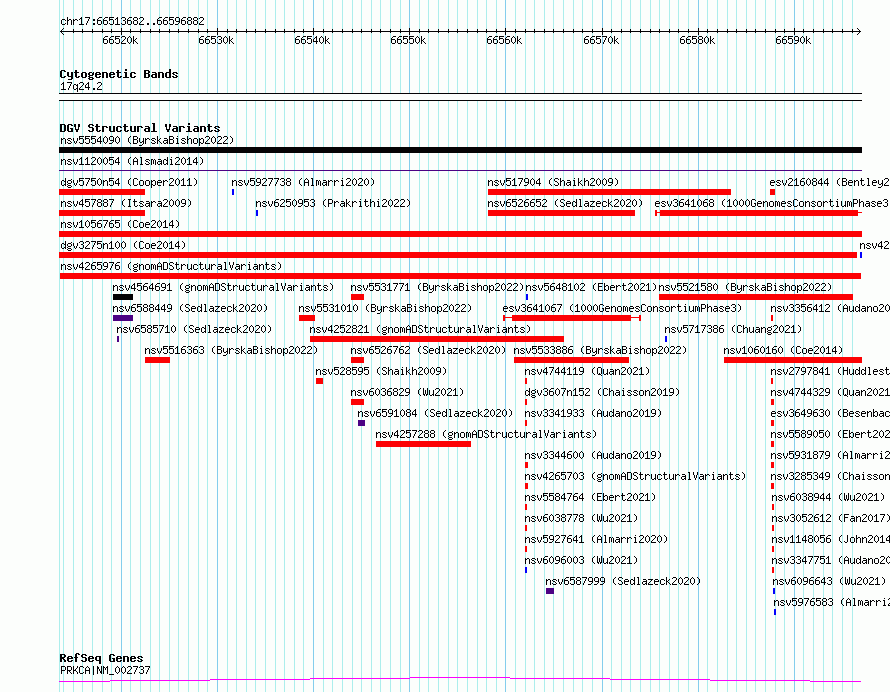890x692 pixels.
Task: Click nsv6038944 (Wu2021) label
Action: (x=828, y=497)
